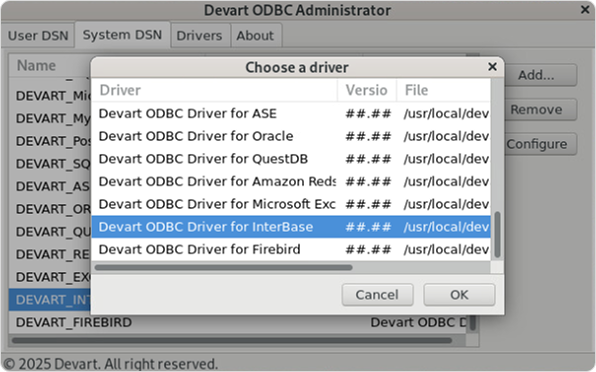Select Devart ODBC Driver for InterBase
Image resolution: width=596 pixels, height=372 pixels.
[x=291, y=227]
